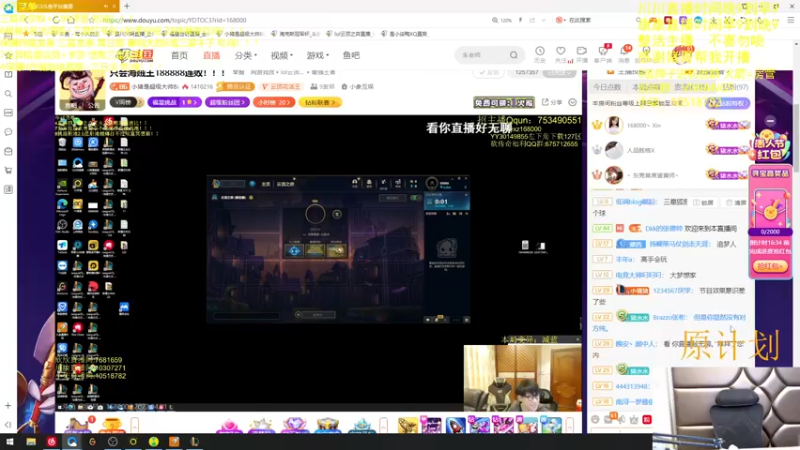Toggle the 锁屏 lock screen chat option
The width and height of the screenshot is (800, 450).
tap(704, 203)
